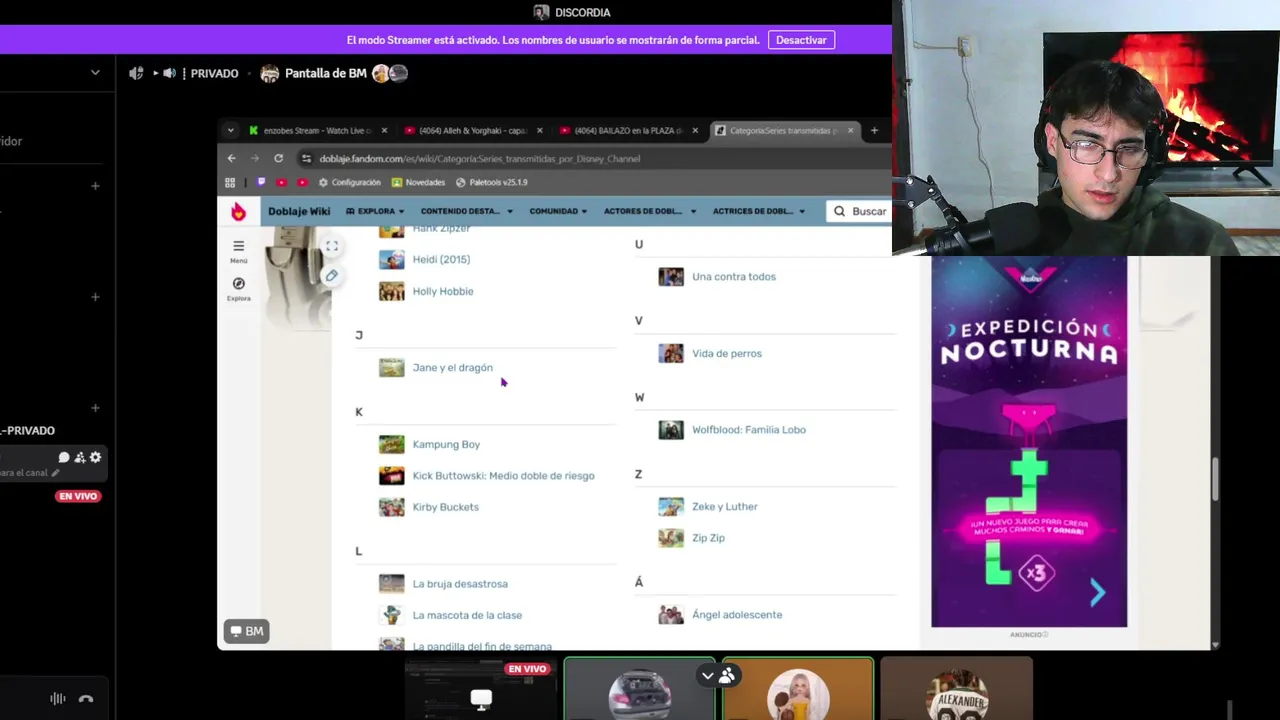Click the Kampung Boy thumbnail image
This screenshot has width=1280, height=720.
(x=392, y=444)
